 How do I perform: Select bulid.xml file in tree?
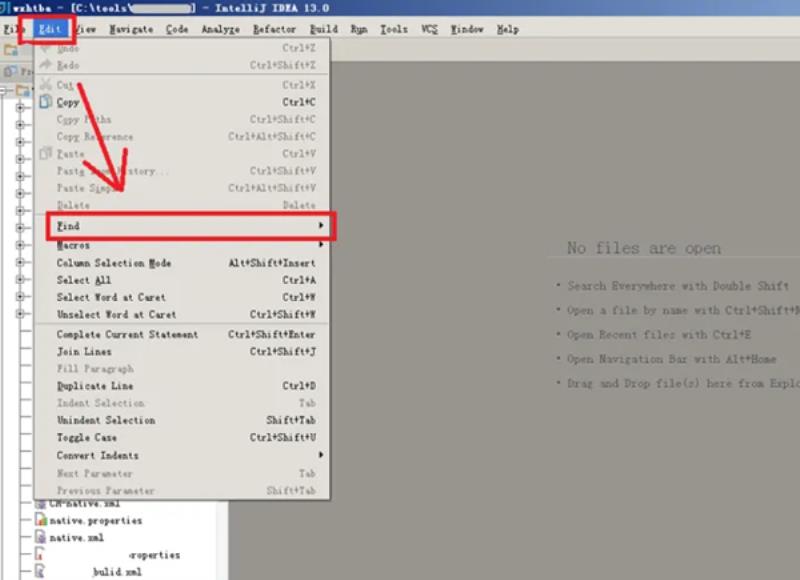click(x=117, y=572)
